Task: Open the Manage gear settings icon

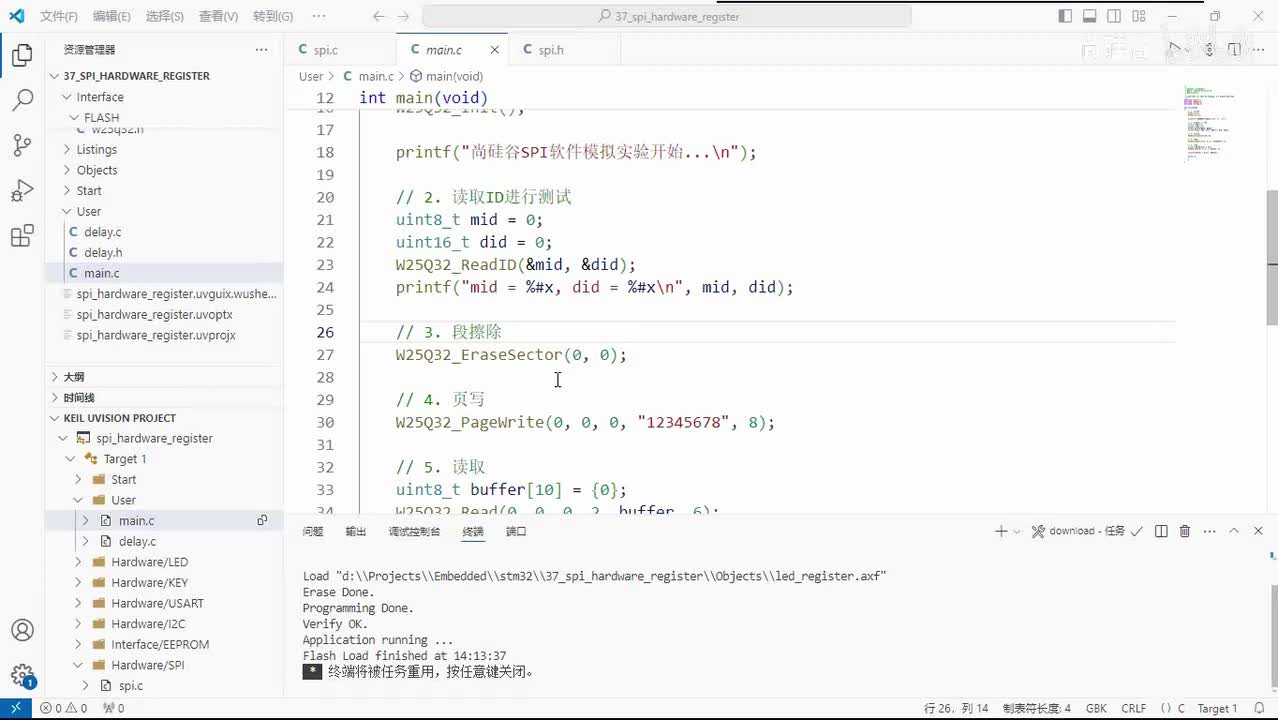Action: click(x=22, y=676)
